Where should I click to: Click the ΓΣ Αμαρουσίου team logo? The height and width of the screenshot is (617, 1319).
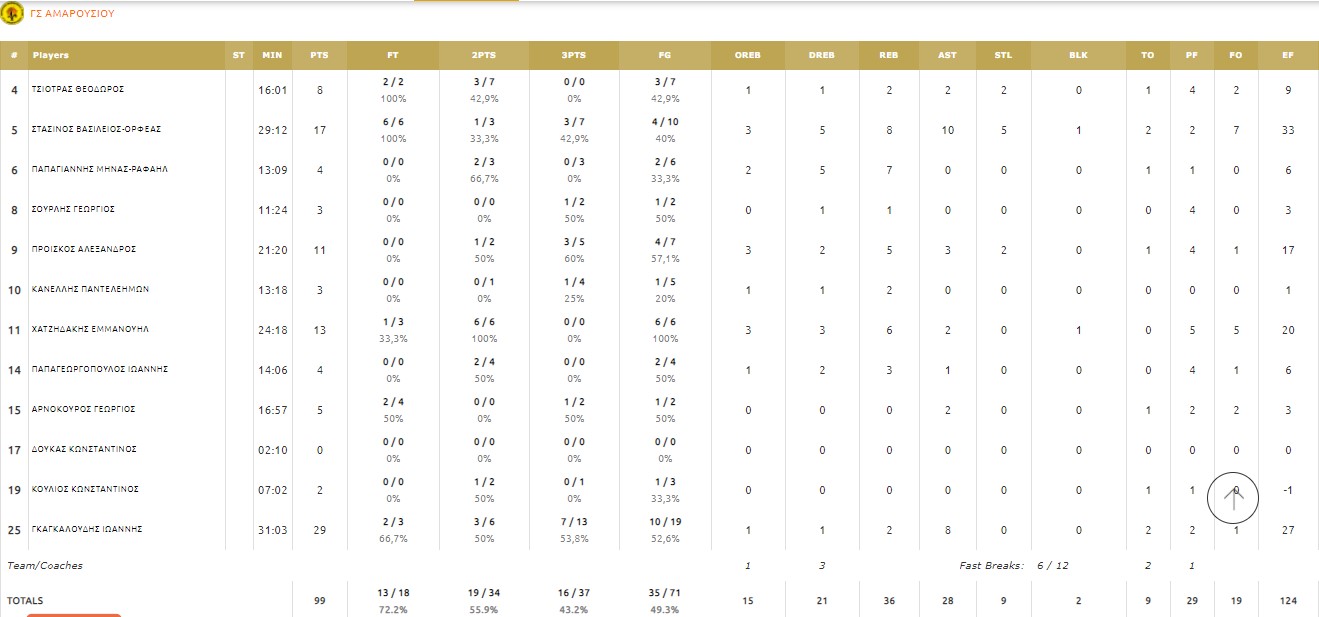[x=13, y=14]
